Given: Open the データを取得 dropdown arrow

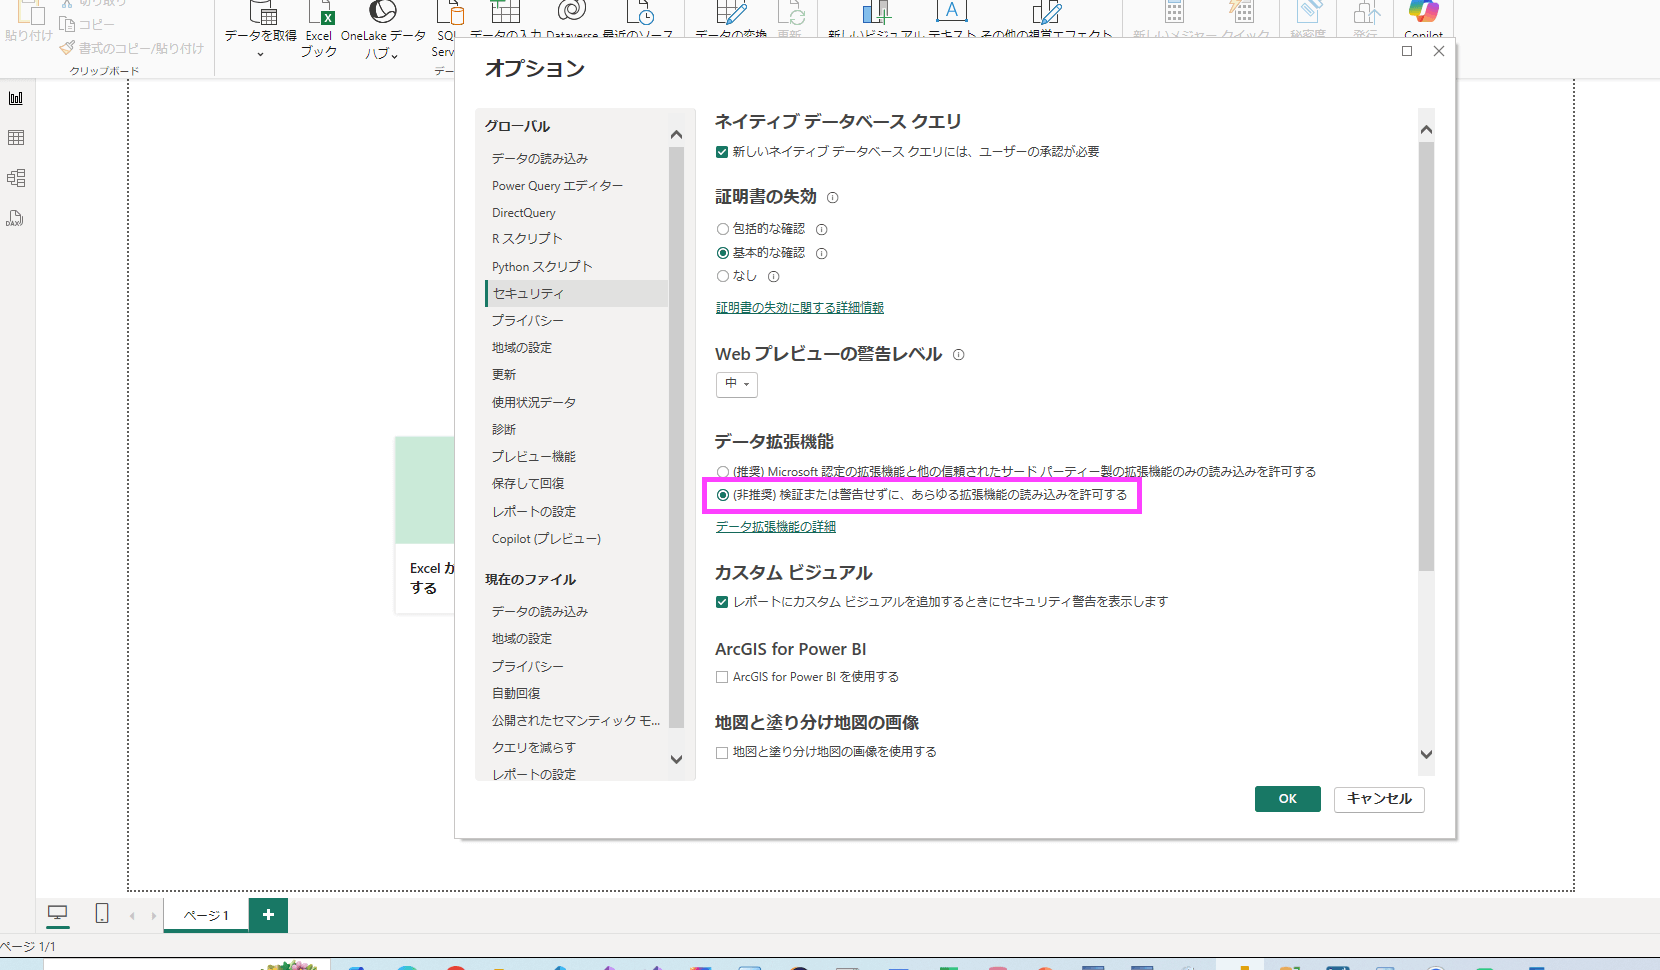Looking at the screenshot, I should pyautogui.click(x=260, y=54).
